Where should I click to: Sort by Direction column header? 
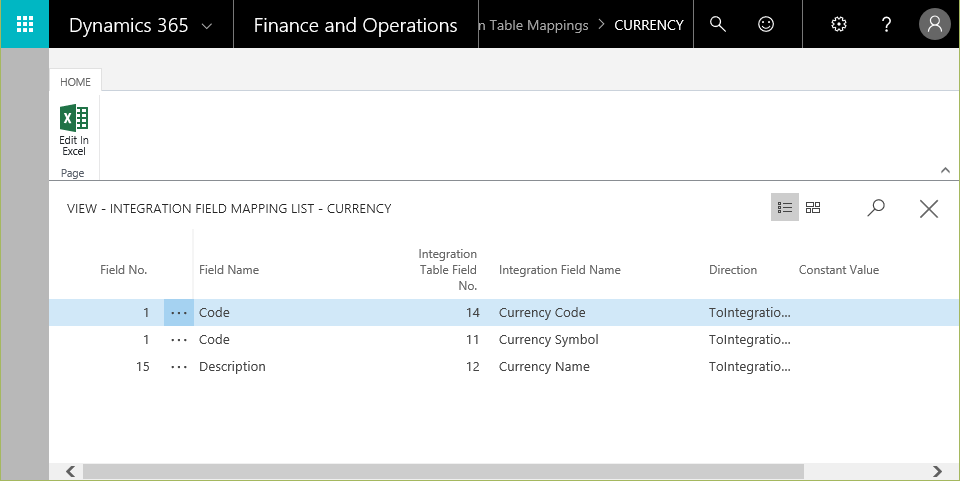pyautogui.click(x=733, y=270)
